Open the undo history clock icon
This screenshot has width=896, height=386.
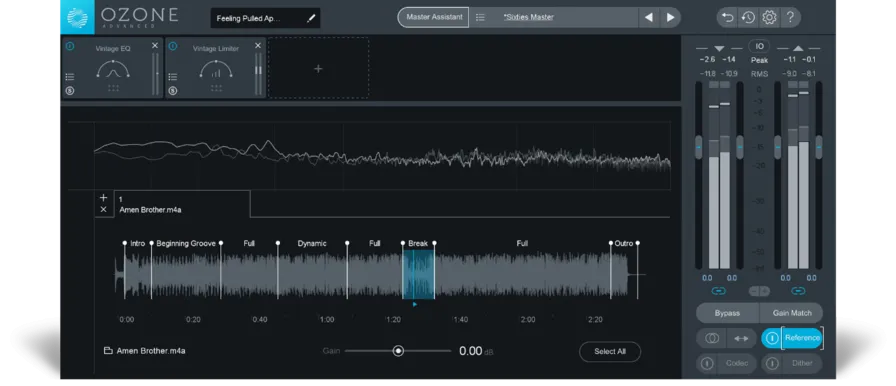click(748, 18)
